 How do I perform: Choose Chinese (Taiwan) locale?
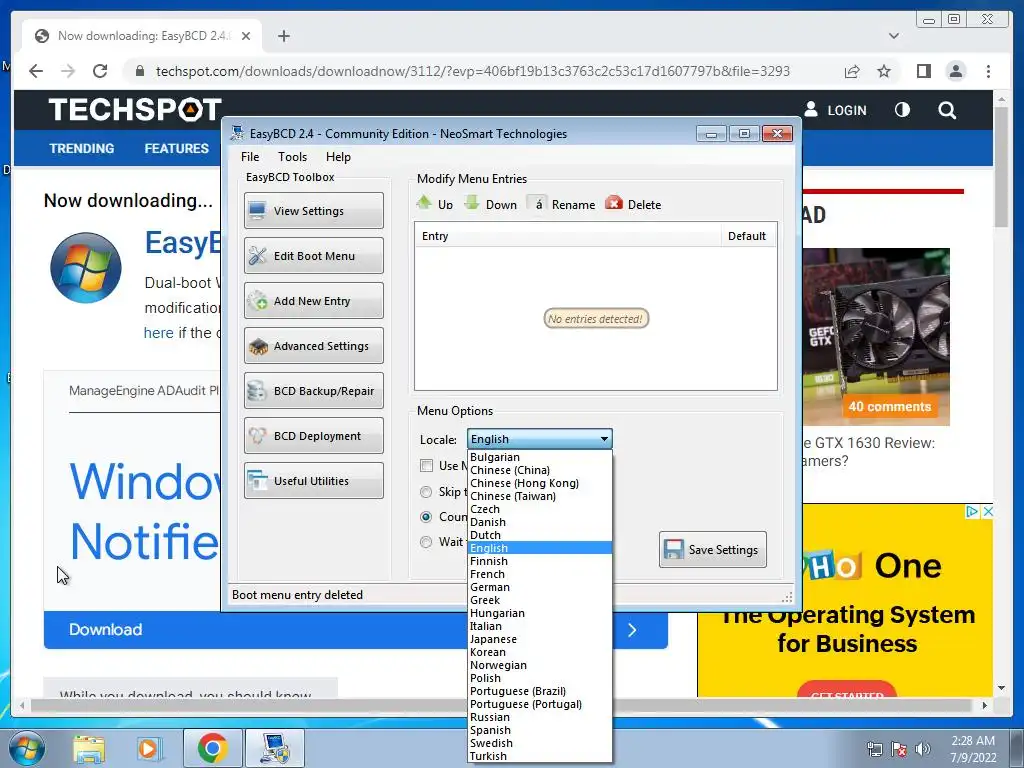pyautogui.click(x=539, y=496)
